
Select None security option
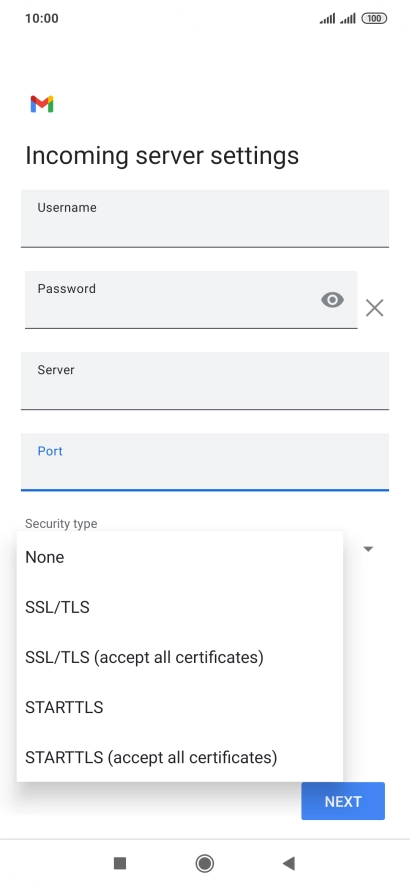point(180,557)
